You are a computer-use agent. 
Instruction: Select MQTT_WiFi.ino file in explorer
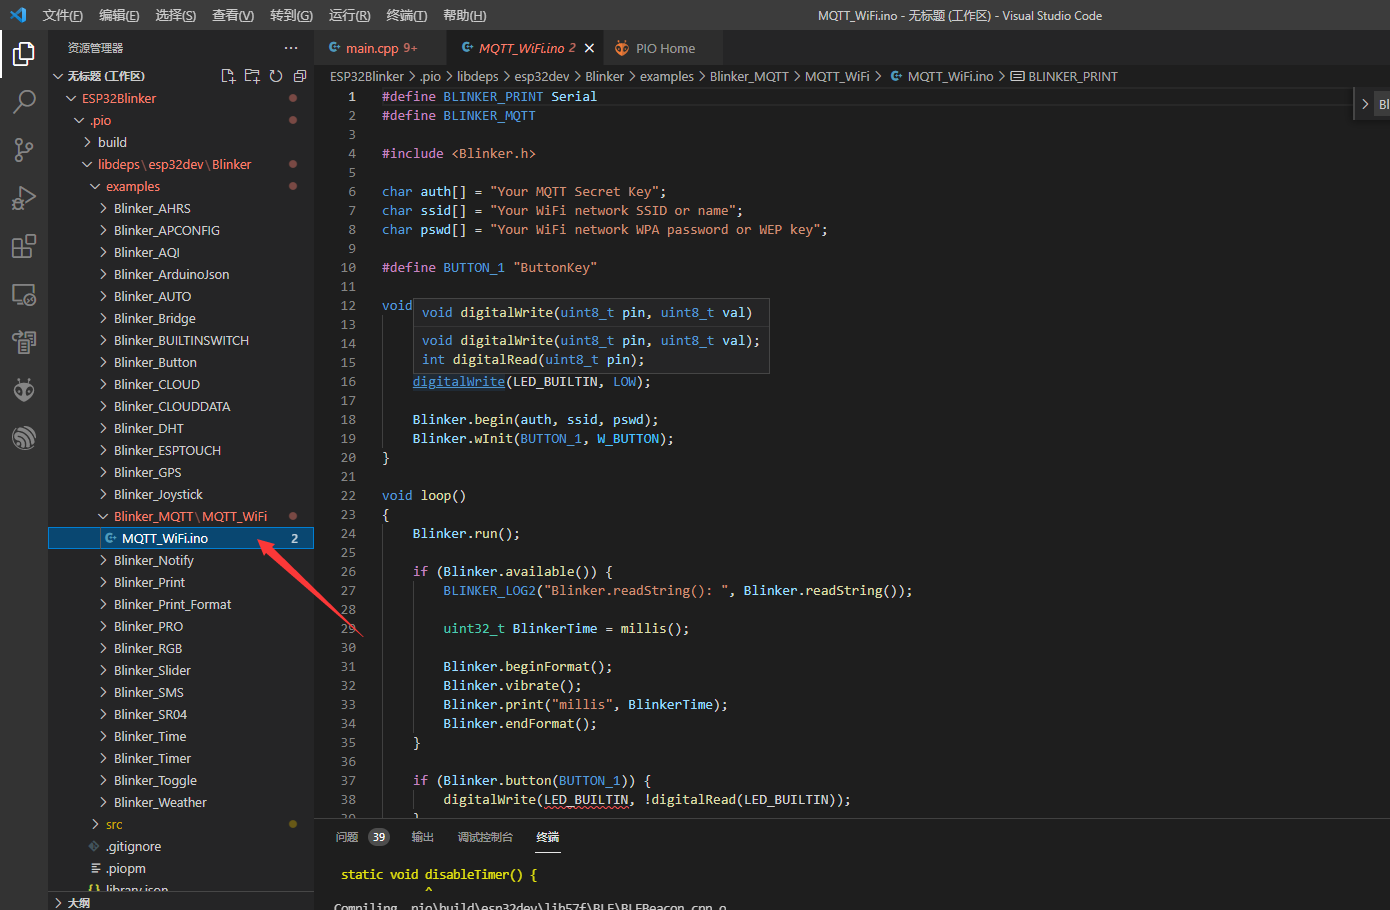tap(181, 538)
